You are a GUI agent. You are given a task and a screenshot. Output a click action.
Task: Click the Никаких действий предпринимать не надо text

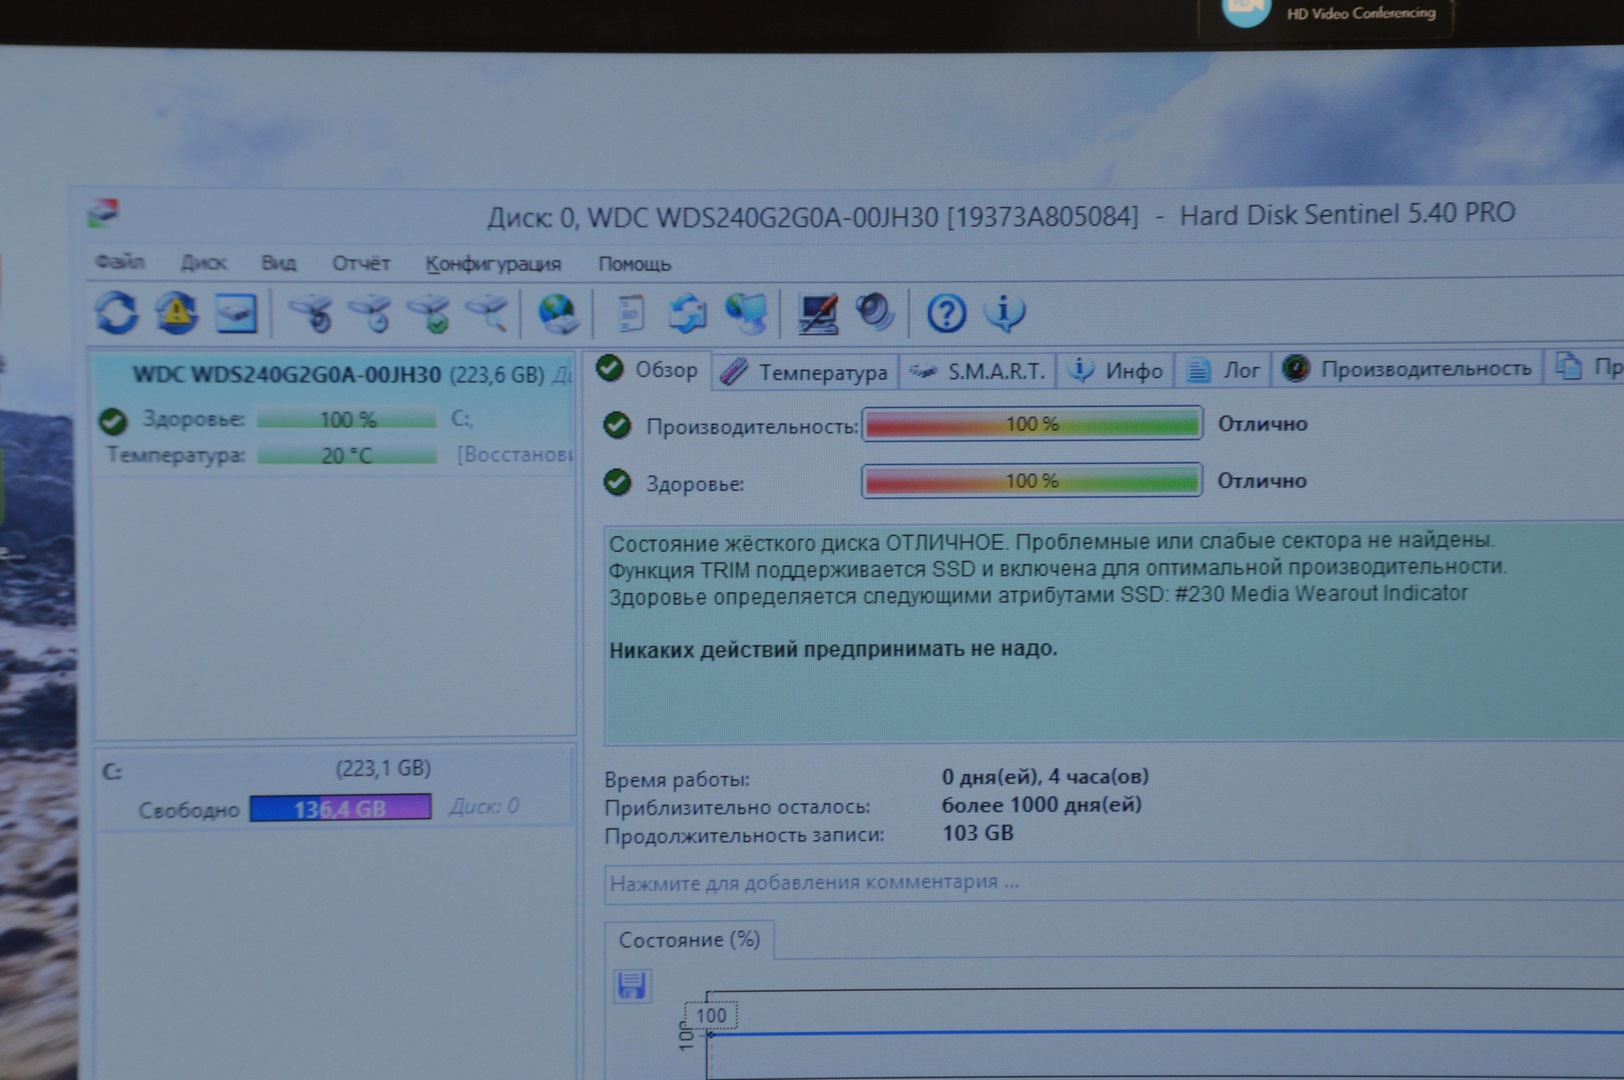(x=833, y=649)
